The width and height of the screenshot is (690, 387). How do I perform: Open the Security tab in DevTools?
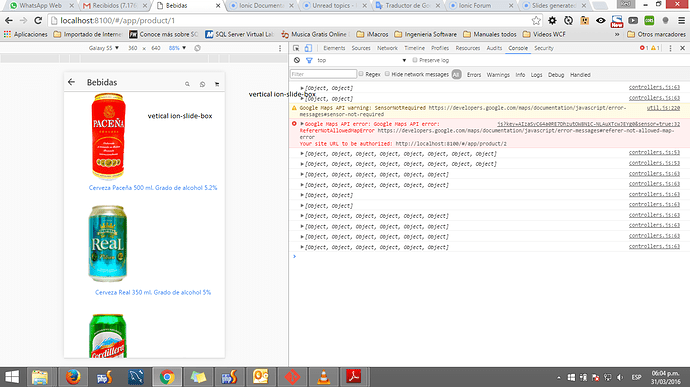click(x=544, y=48)
